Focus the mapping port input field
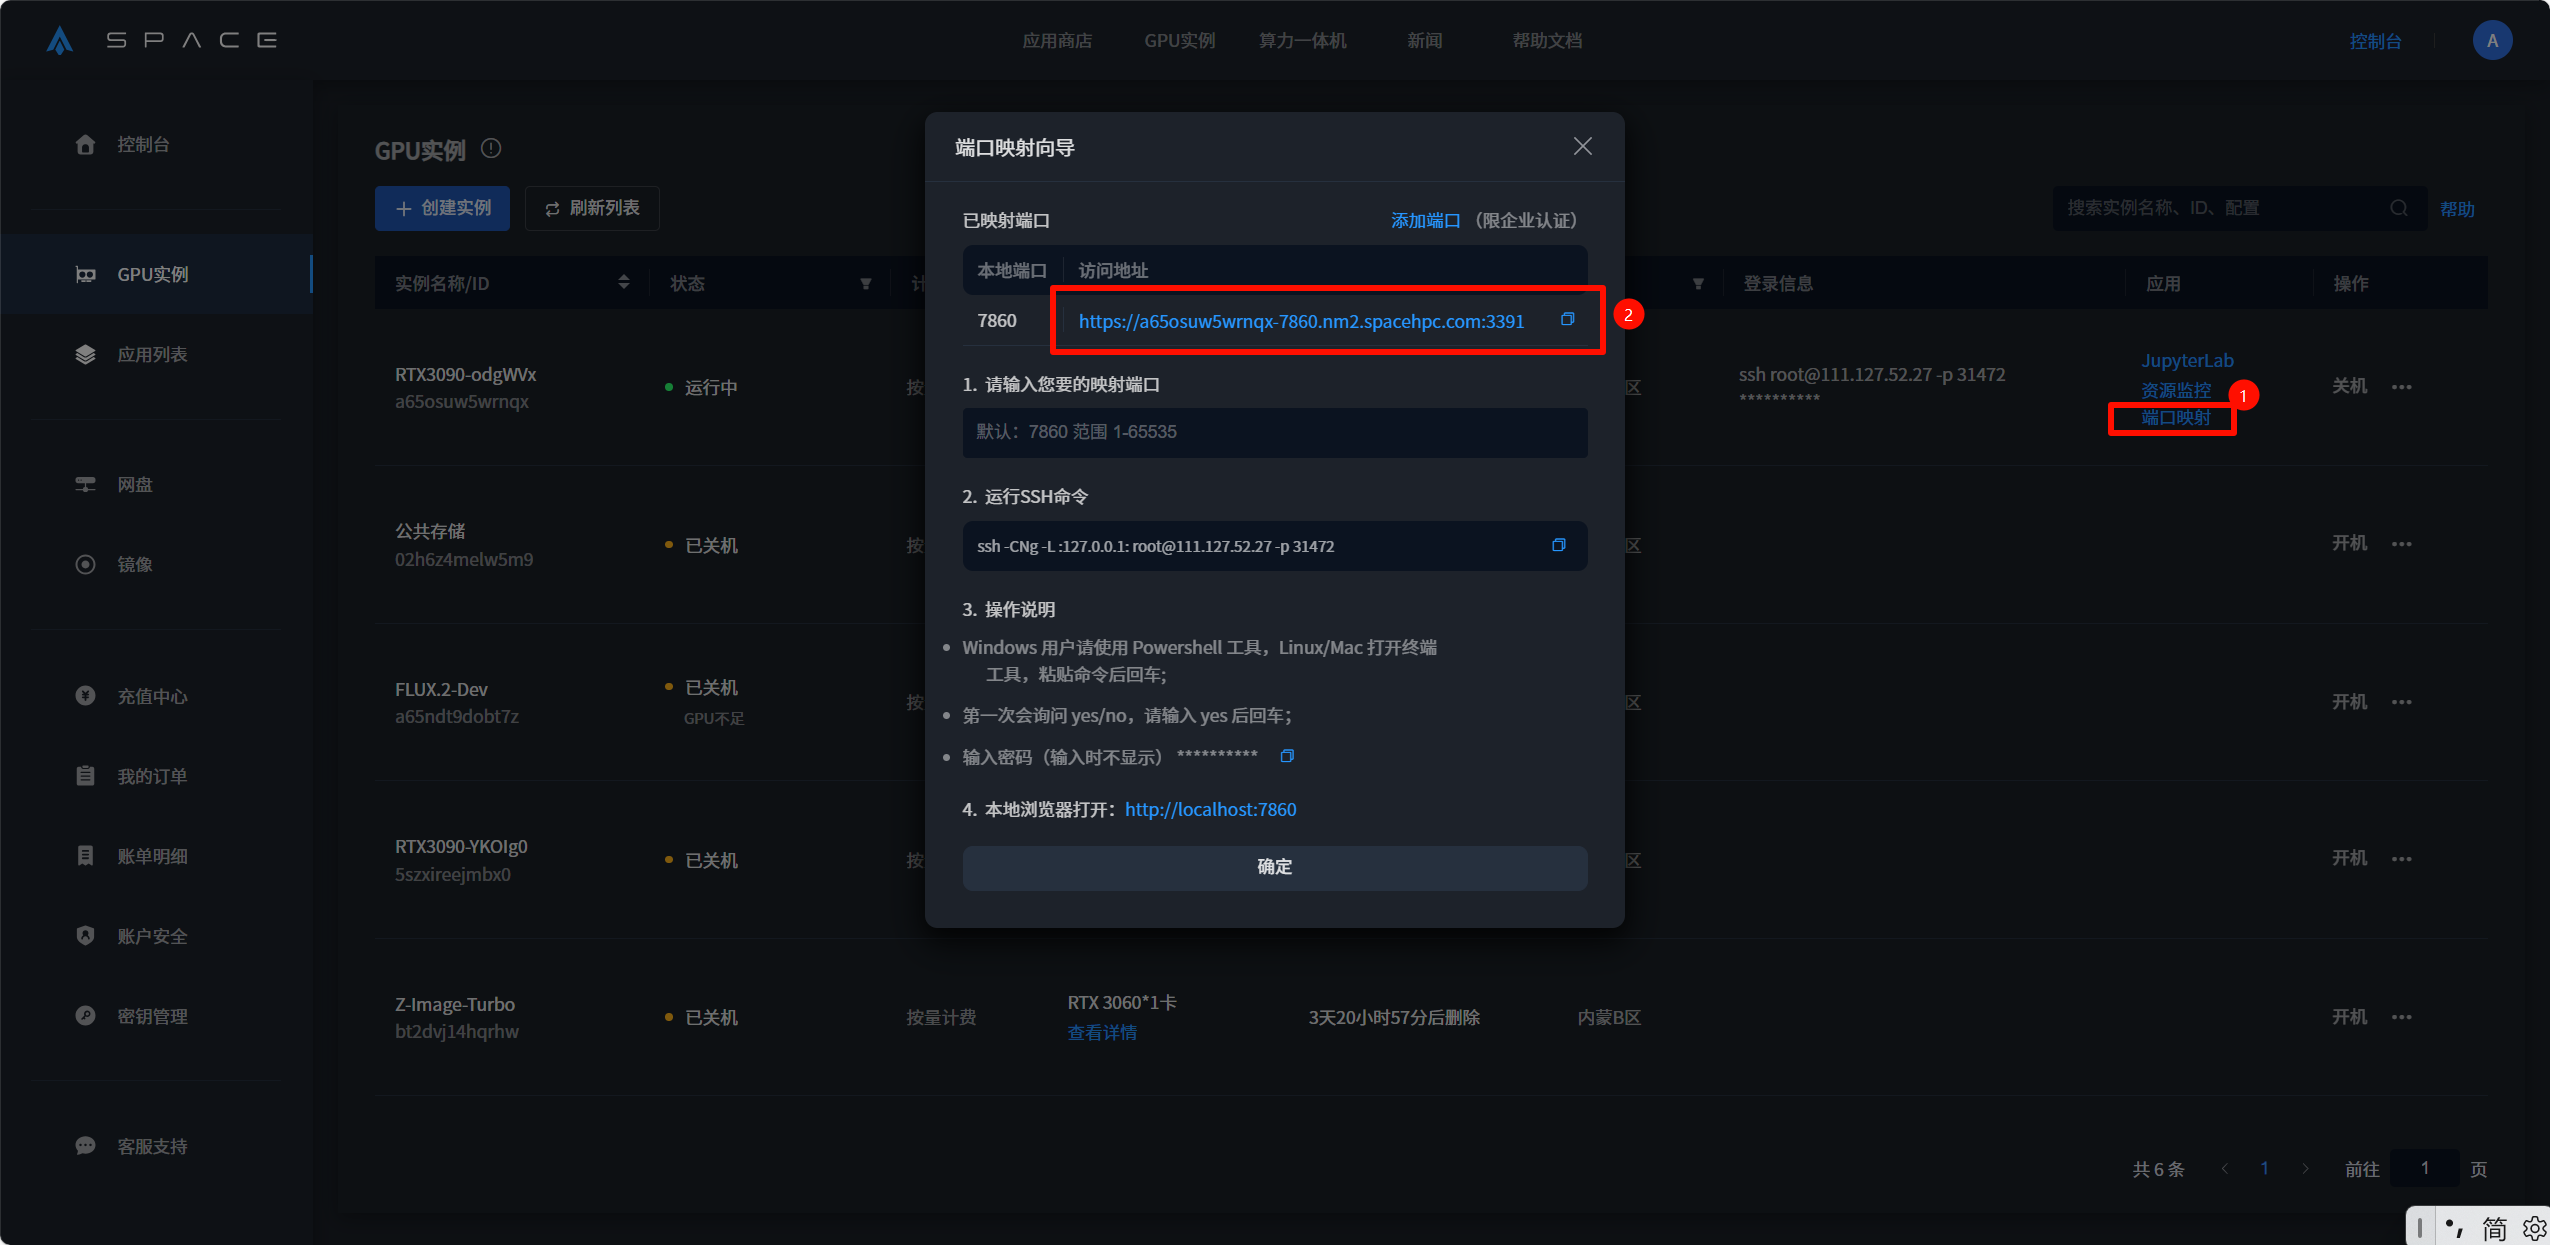The image size is (2550, 1245). [x=1274, y=432]
